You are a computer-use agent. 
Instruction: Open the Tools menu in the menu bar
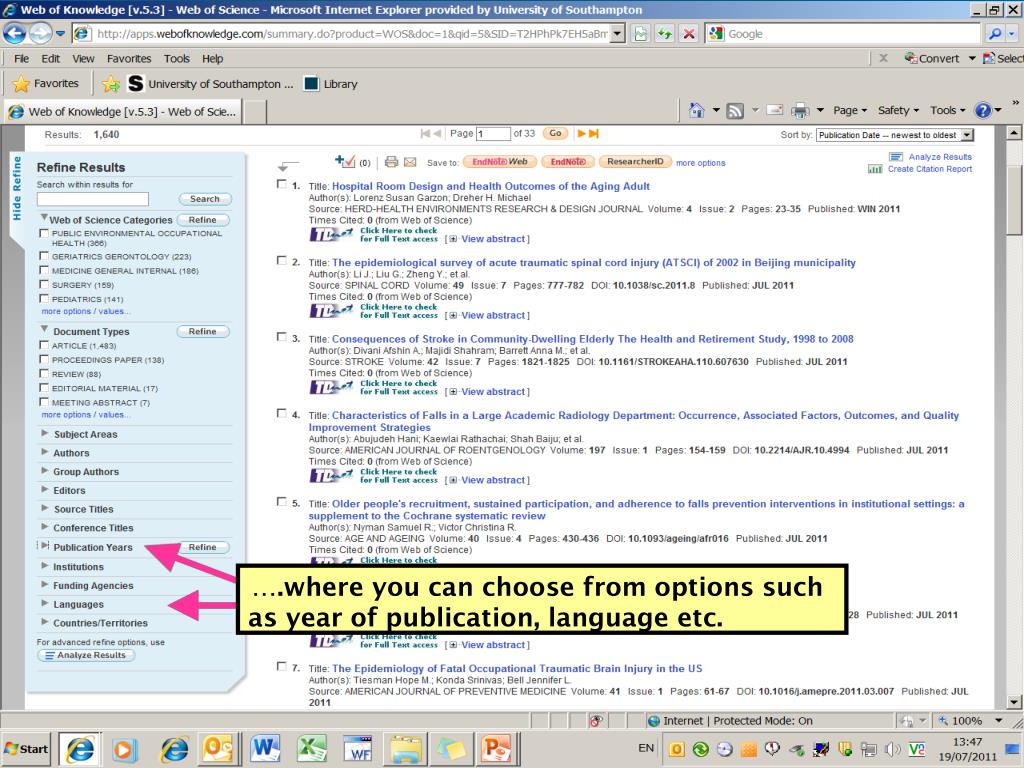pyautogui.click(x=177, y=59)
